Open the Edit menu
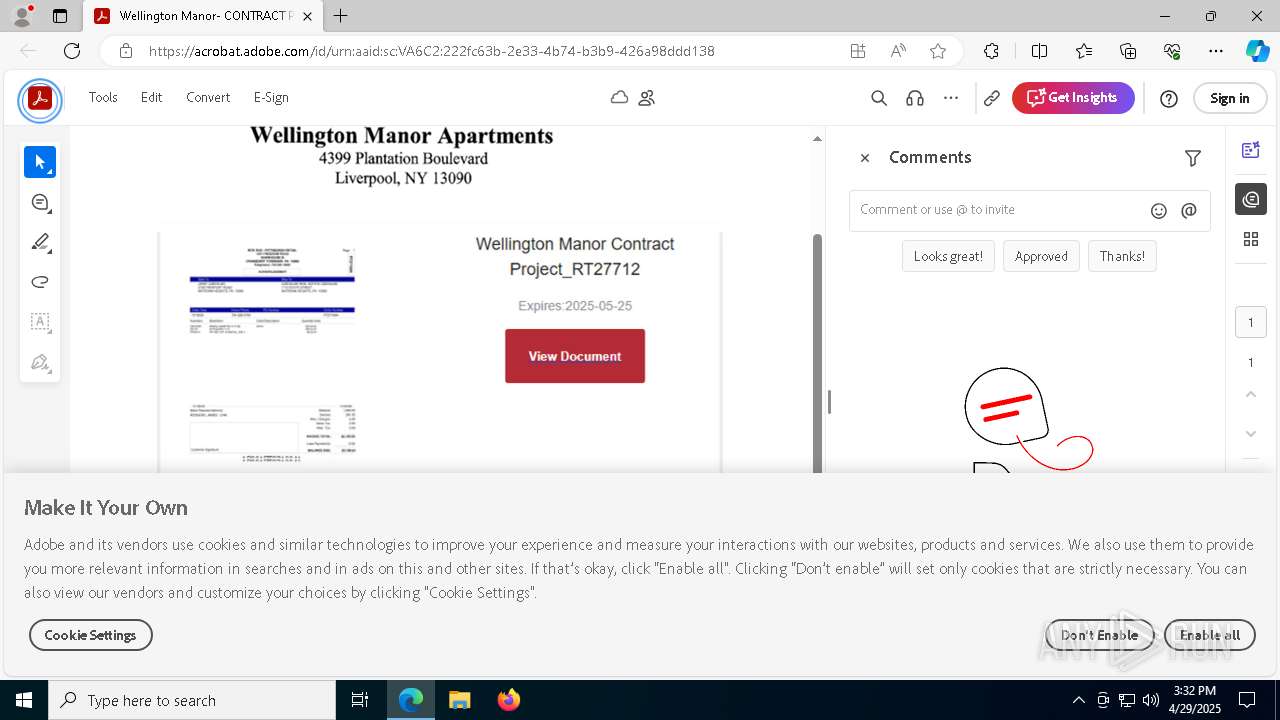This screenshot has width=1280, height=720. point(151,97)
